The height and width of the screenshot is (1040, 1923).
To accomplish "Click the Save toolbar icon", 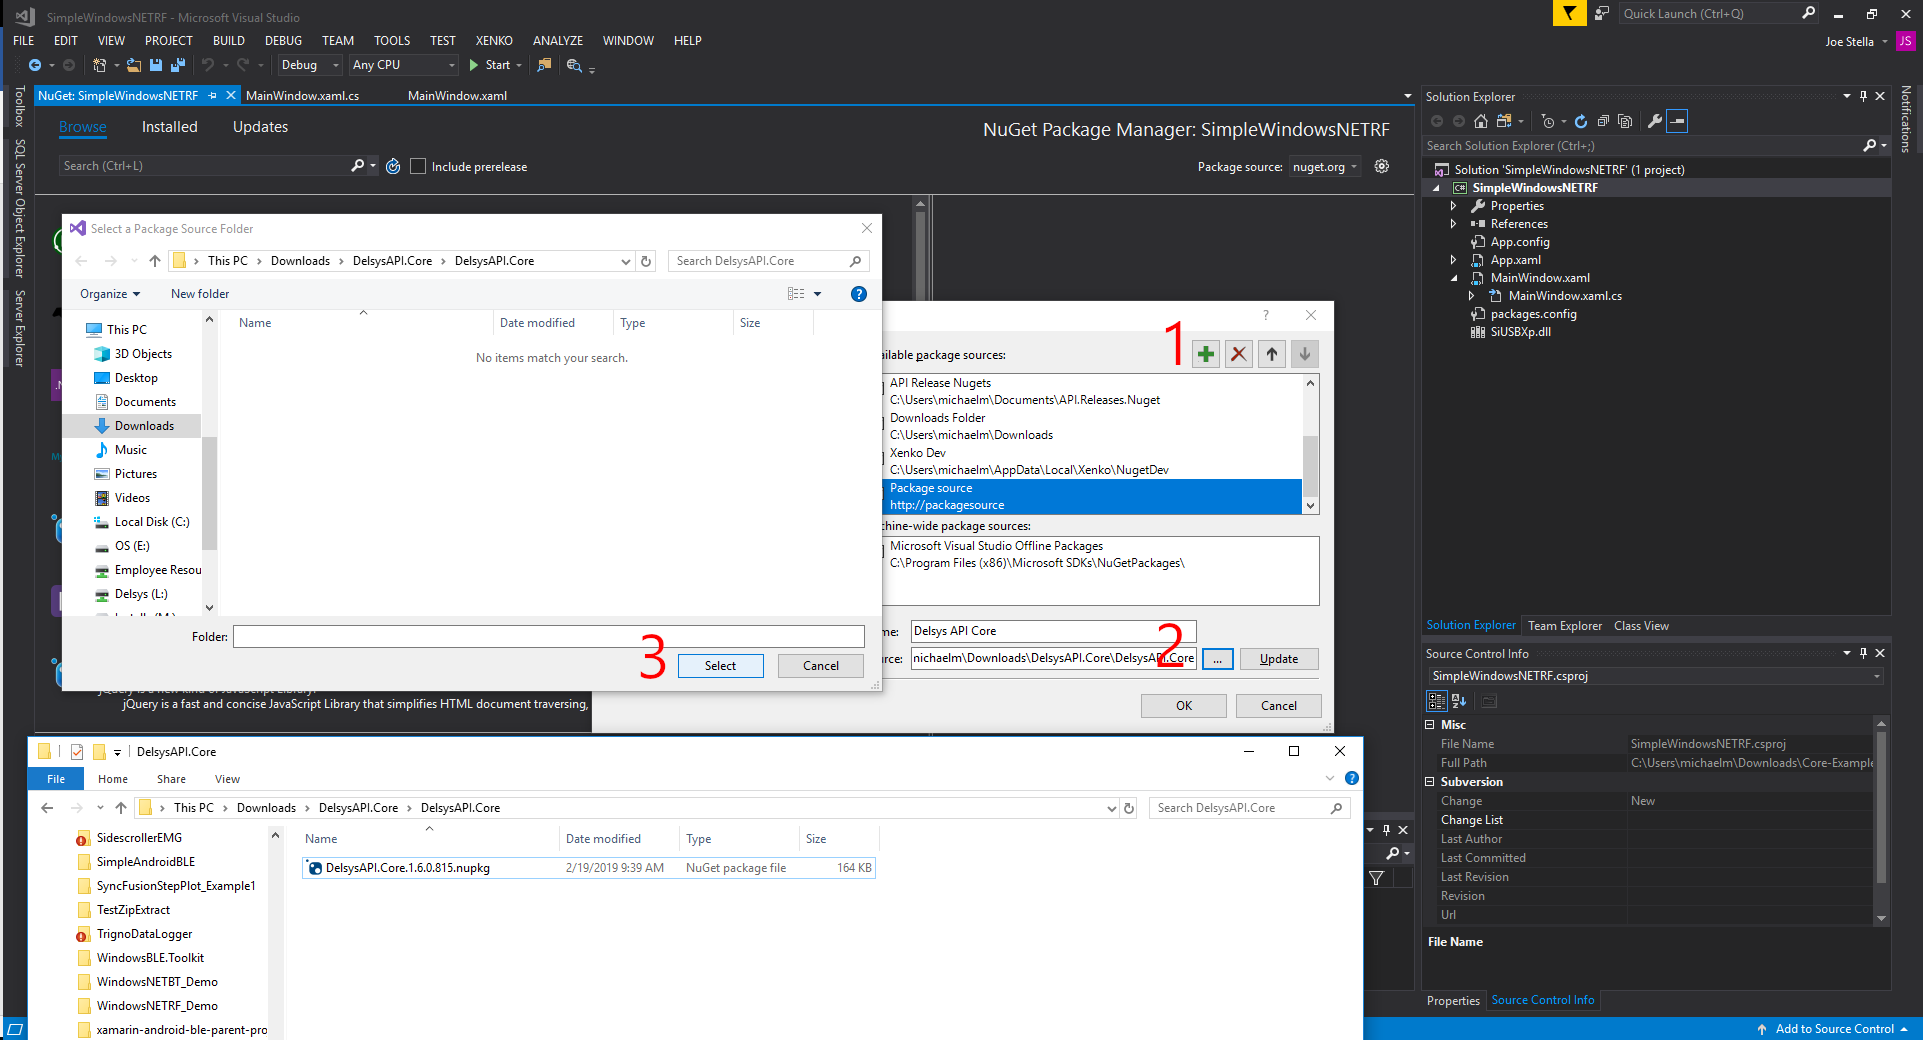I will [x=156, y=65].
